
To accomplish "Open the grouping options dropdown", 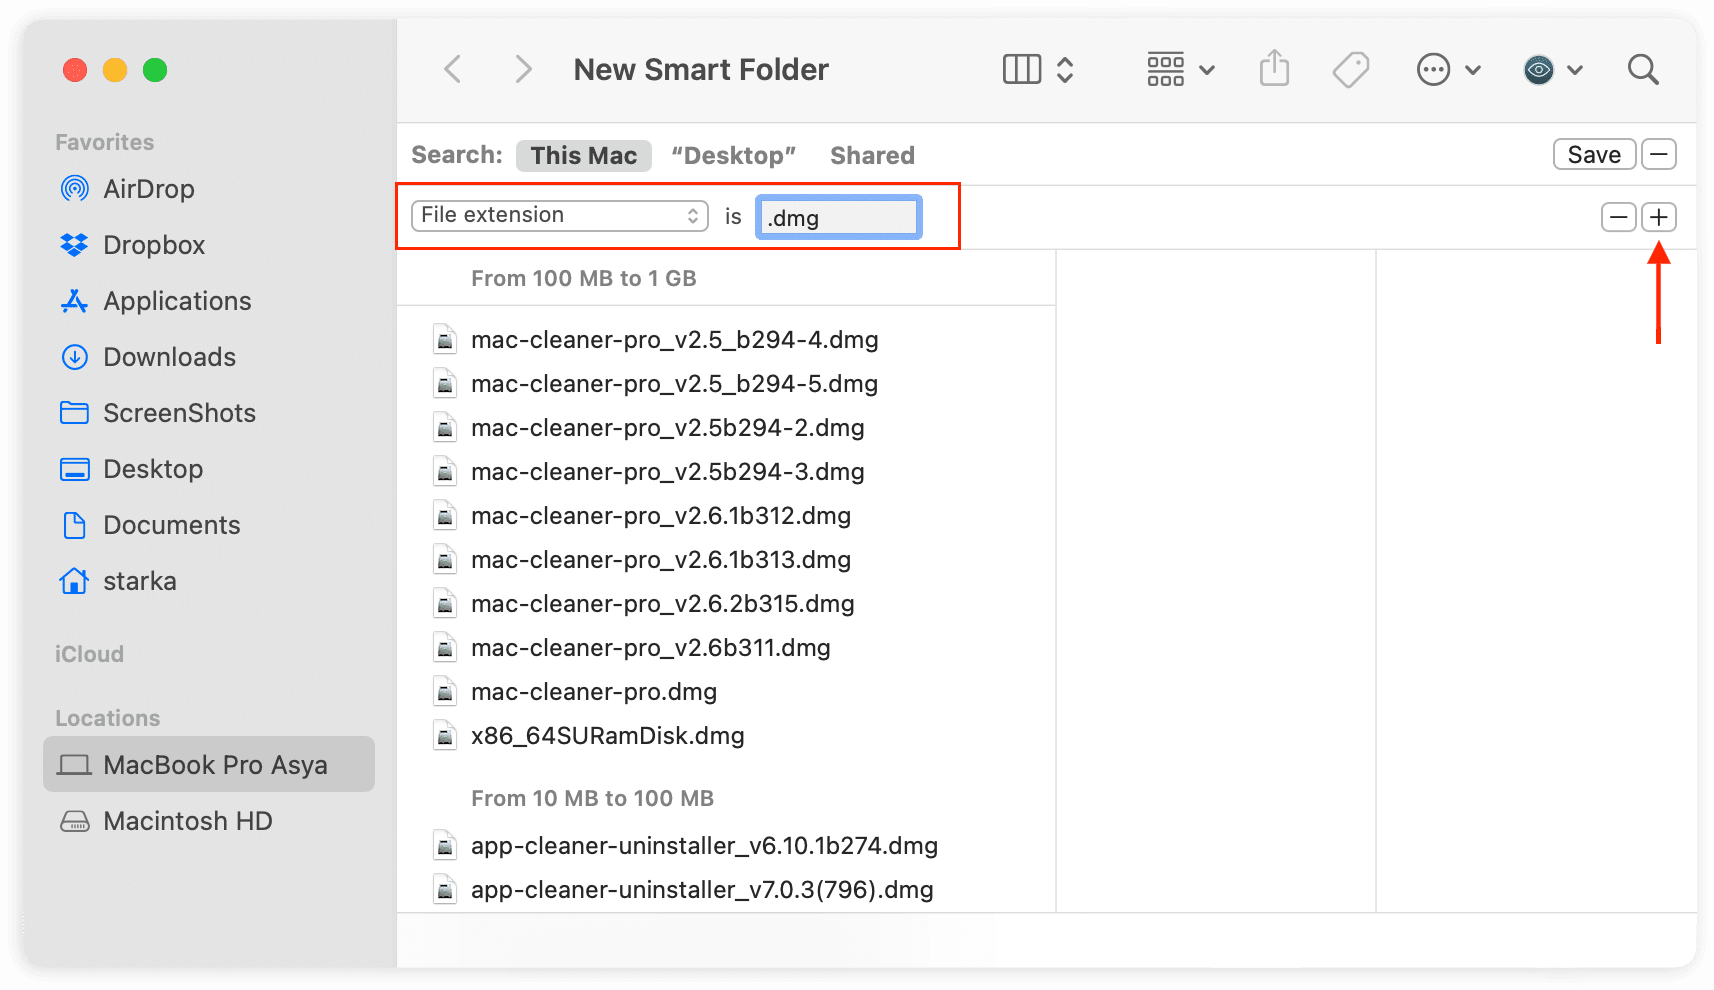I will (1180, 69).
